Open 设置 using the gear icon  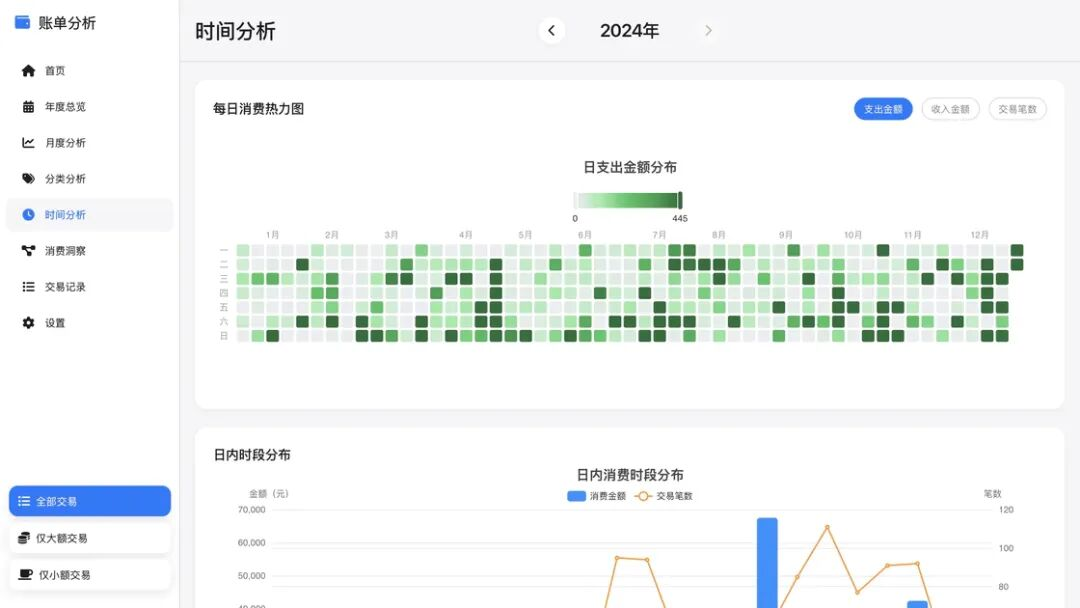coord(28,323)
